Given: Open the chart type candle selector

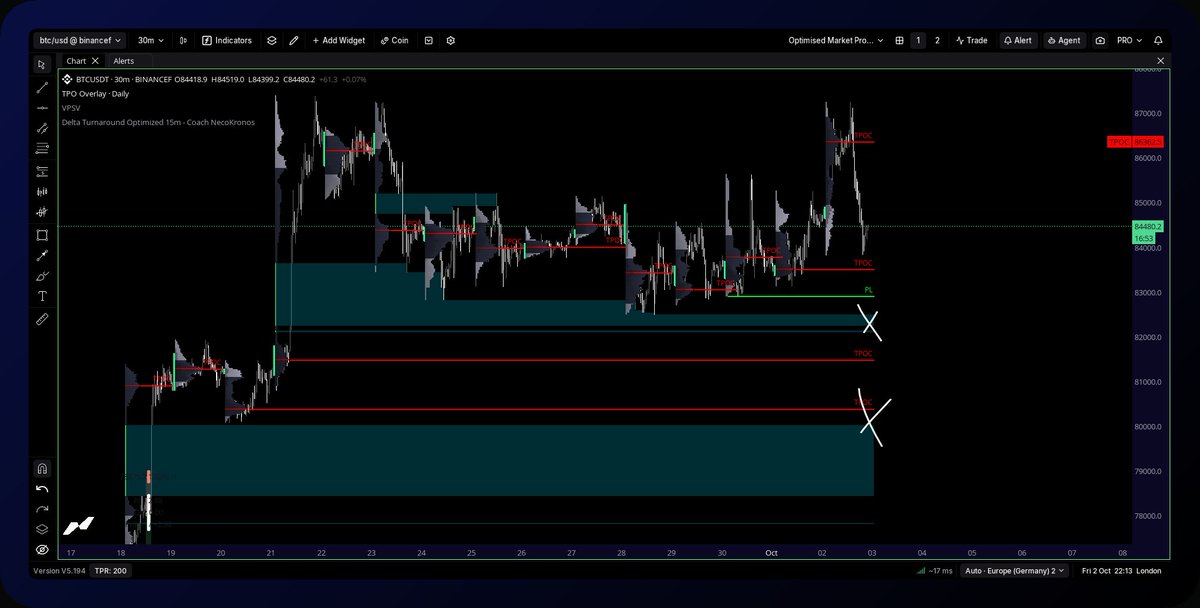Looking at the screenshot, I should point(183,41).
